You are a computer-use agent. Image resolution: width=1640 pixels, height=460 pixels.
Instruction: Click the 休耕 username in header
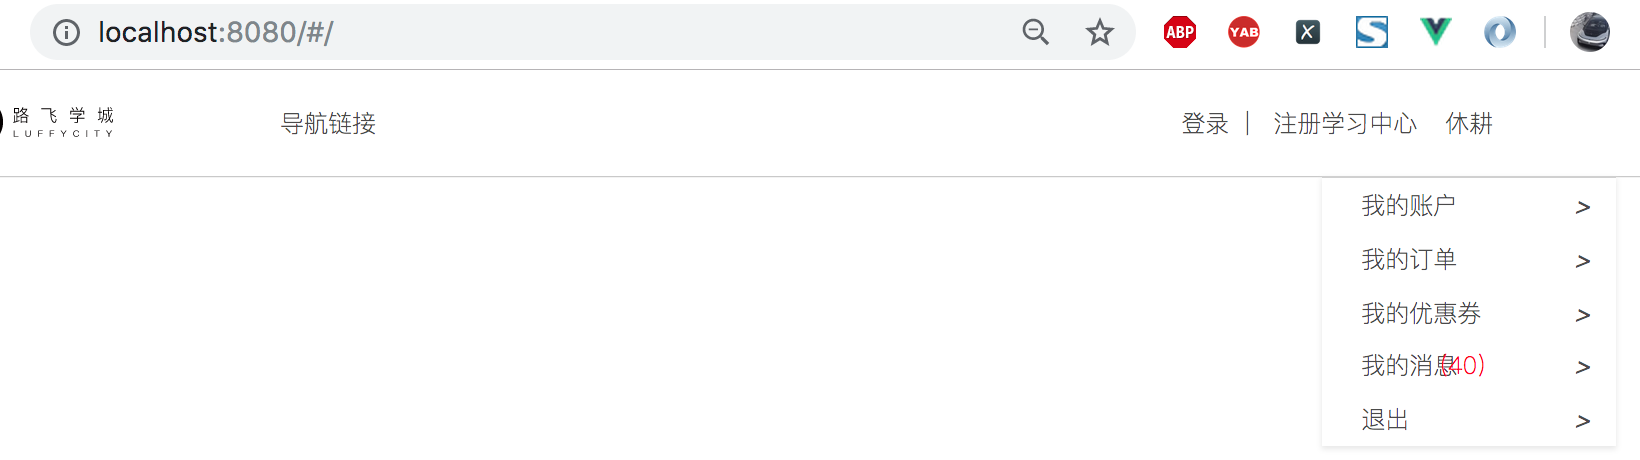click(x=1469, y=124)
